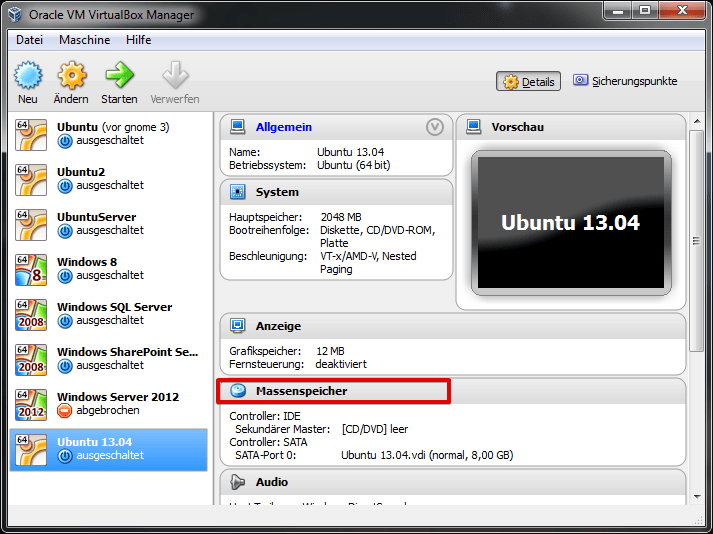Click the 'Ubuntu (64 bit)' Betriebssystem value

click(354, 165)
